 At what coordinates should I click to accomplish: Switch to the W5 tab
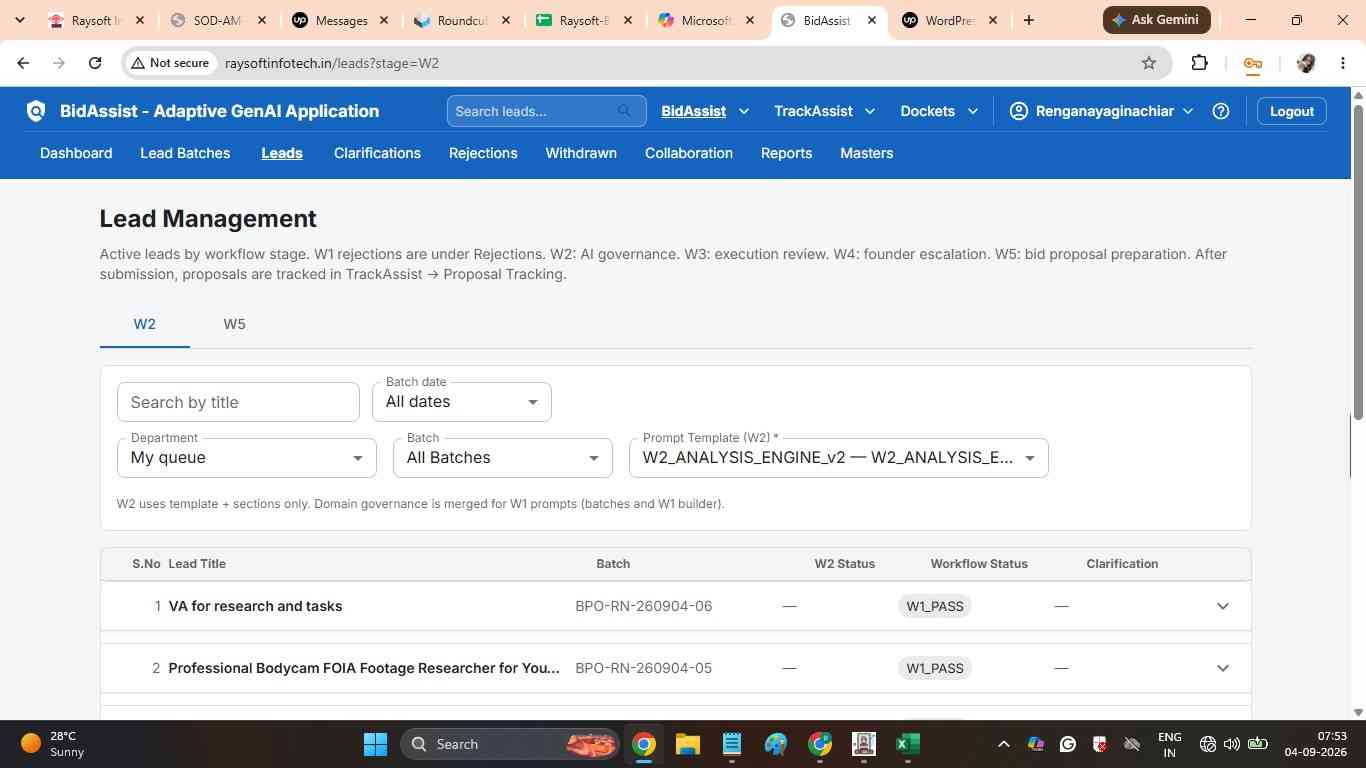tap(234, 324)
